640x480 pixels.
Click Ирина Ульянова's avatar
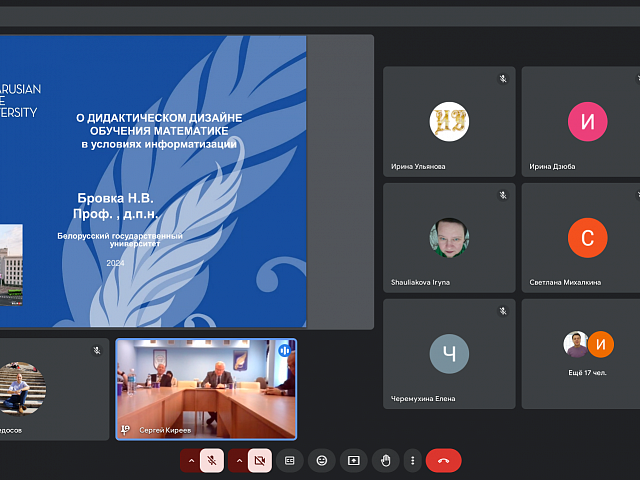449,122
